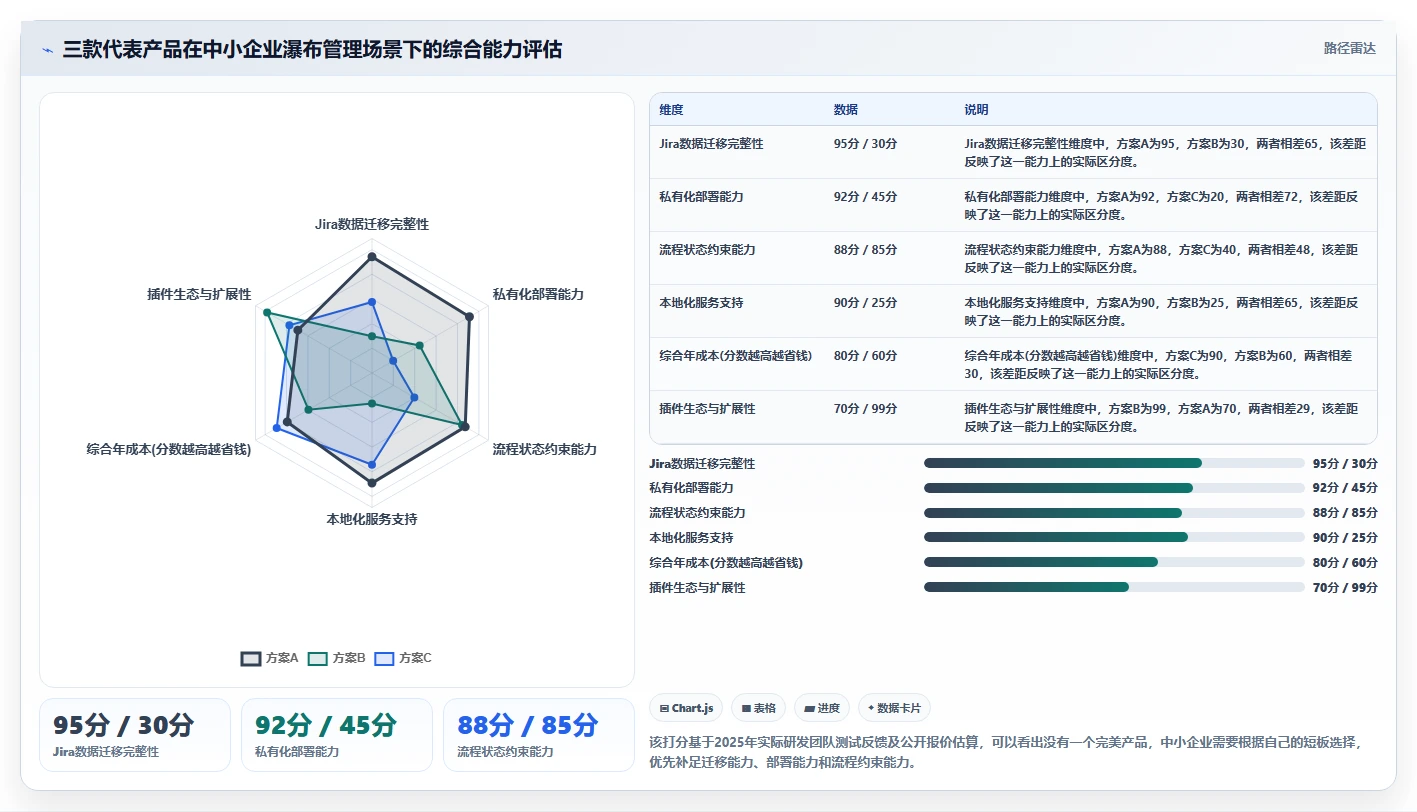Click 本地化服务支持 radar axis label
The height and width of the screenshot is (812, 1417).
pos(372,519)
